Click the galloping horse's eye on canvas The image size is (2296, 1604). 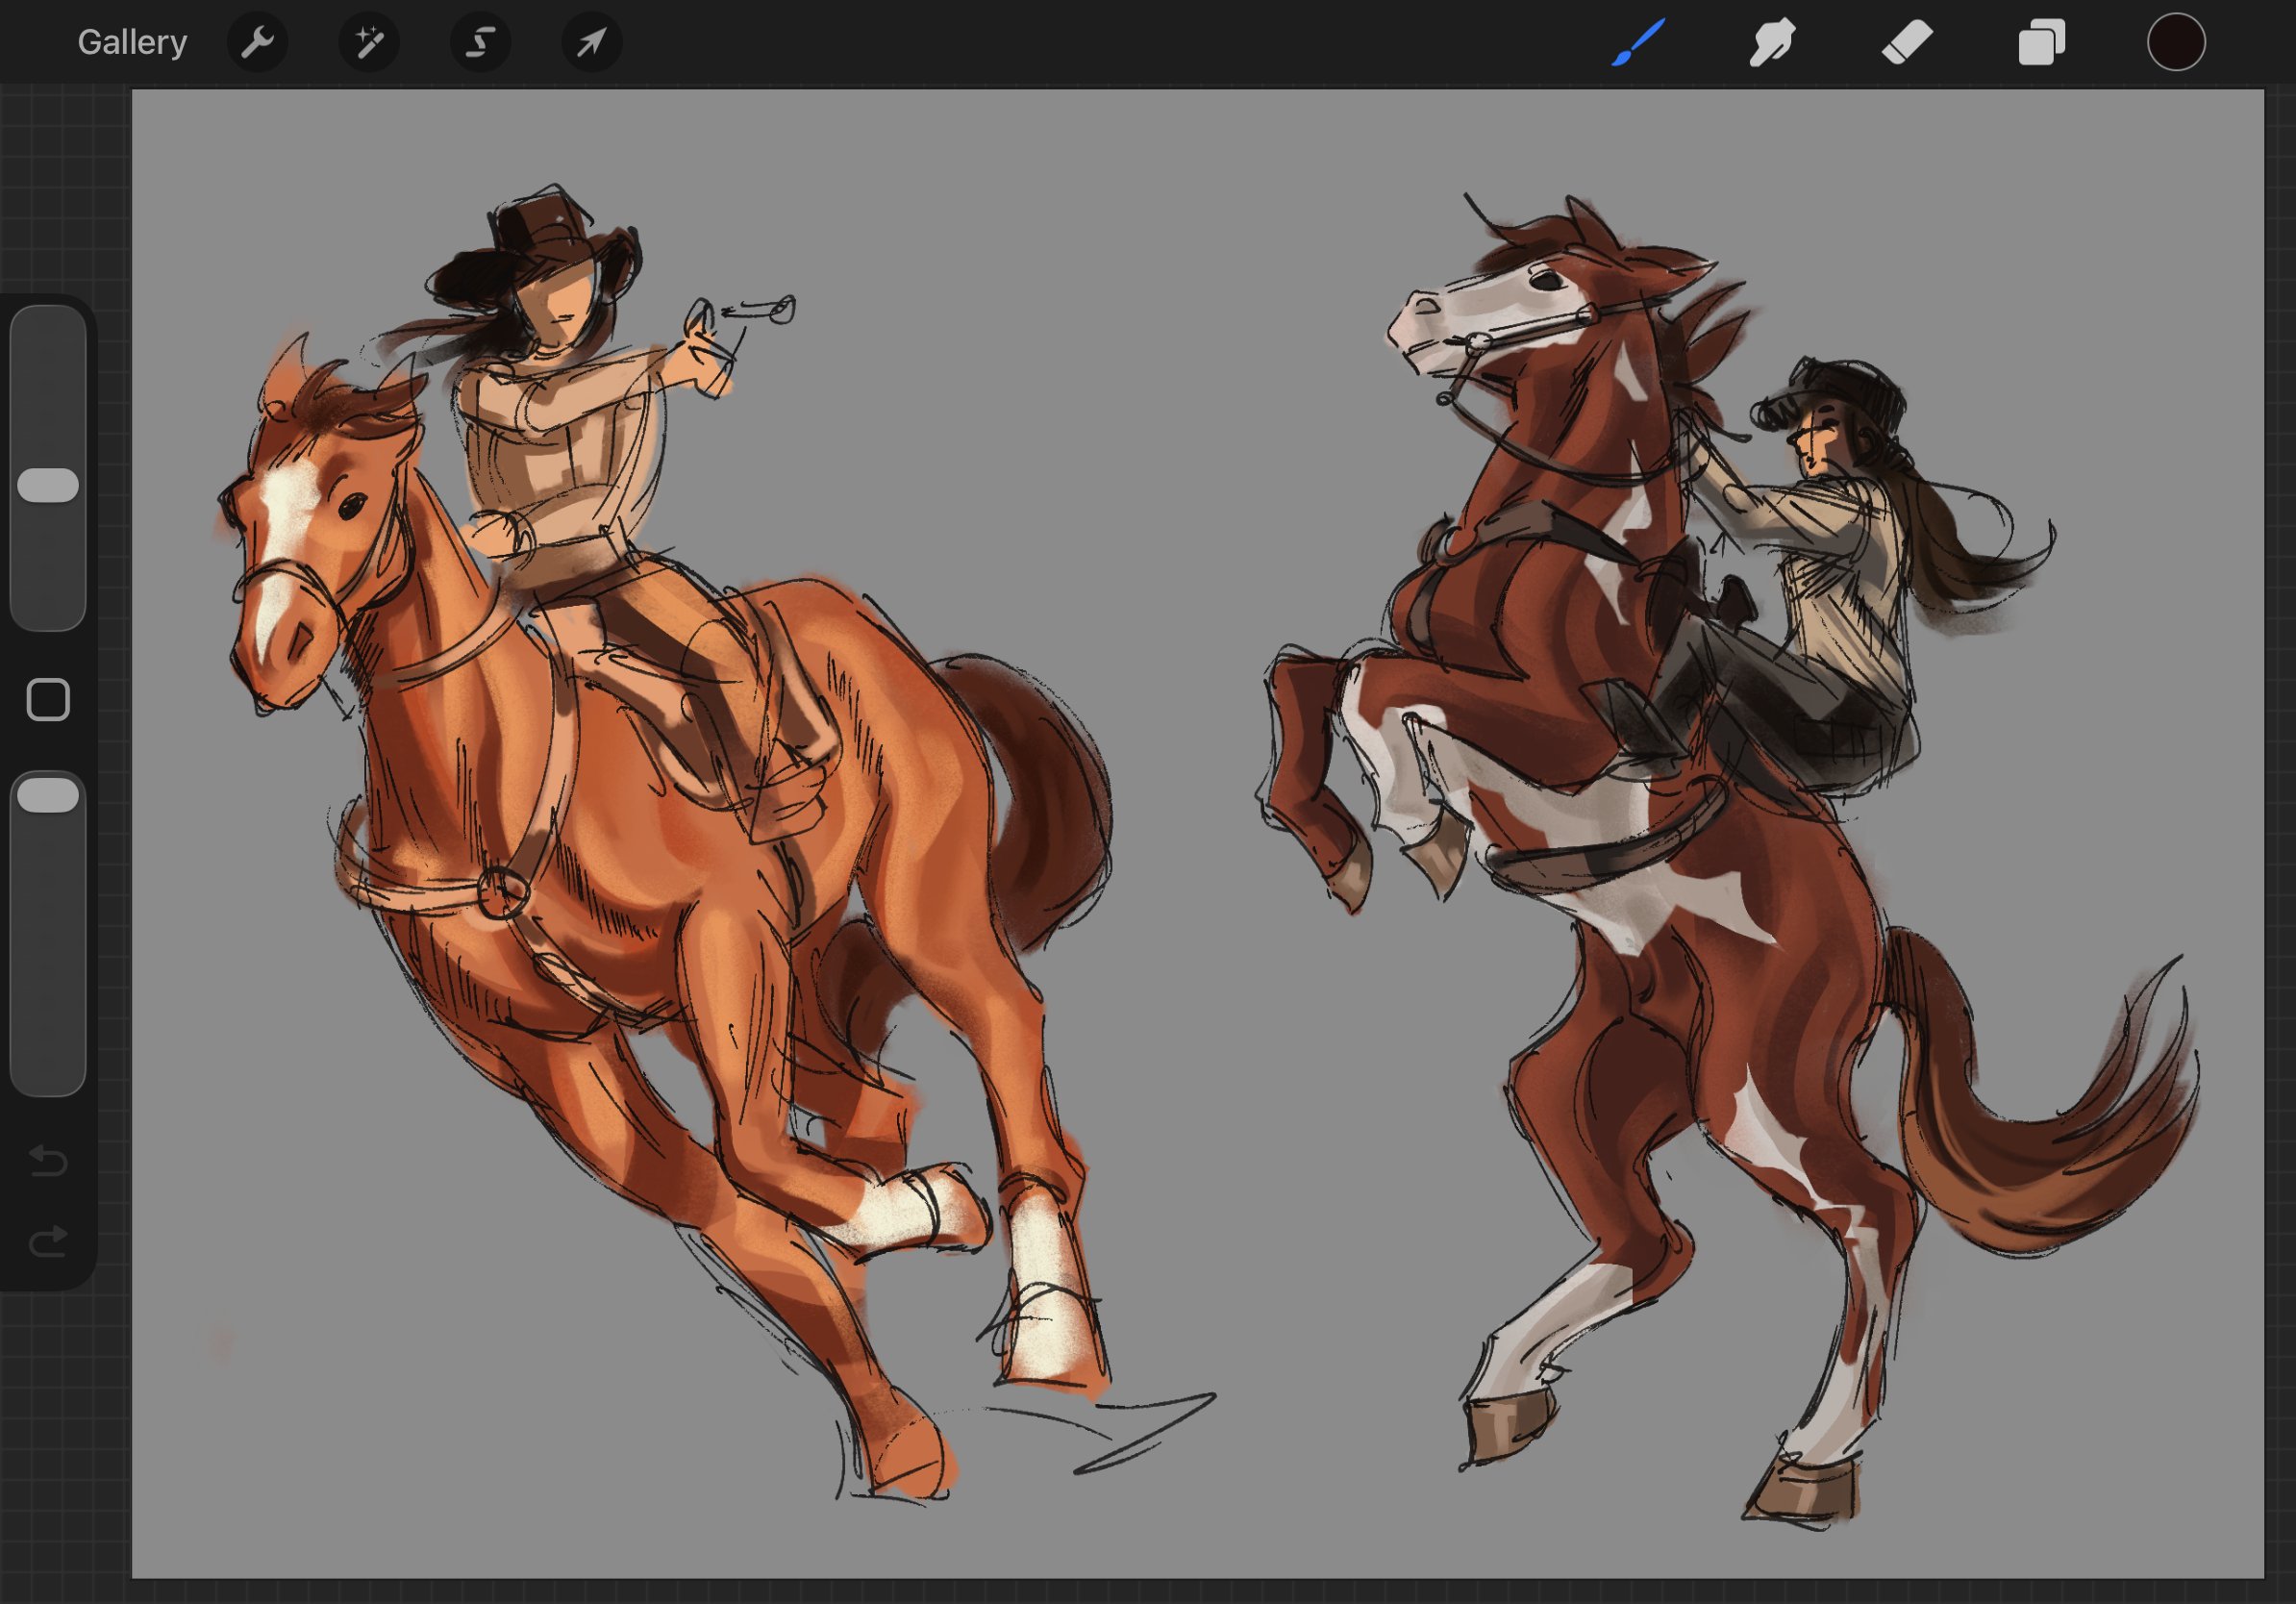tap(351, 505)
